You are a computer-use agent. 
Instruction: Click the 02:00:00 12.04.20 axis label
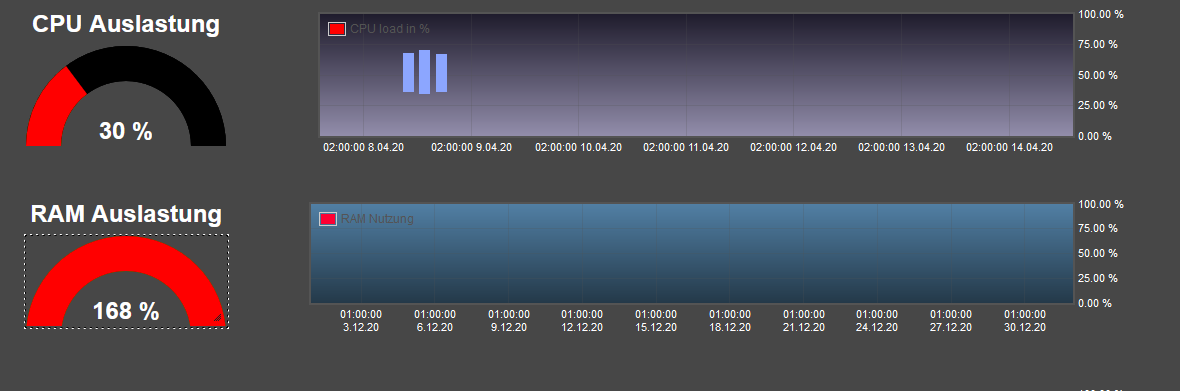793,147
